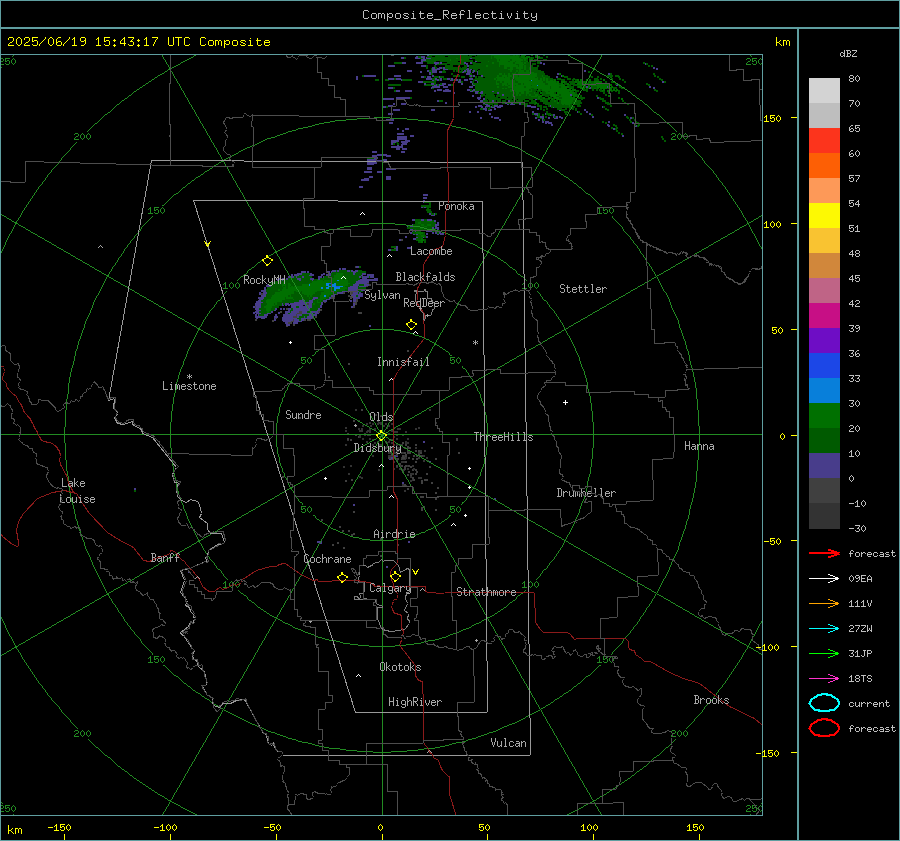Click the yellow diamond marker below Cochrane
900x841 pixels.
click(343, 578)
